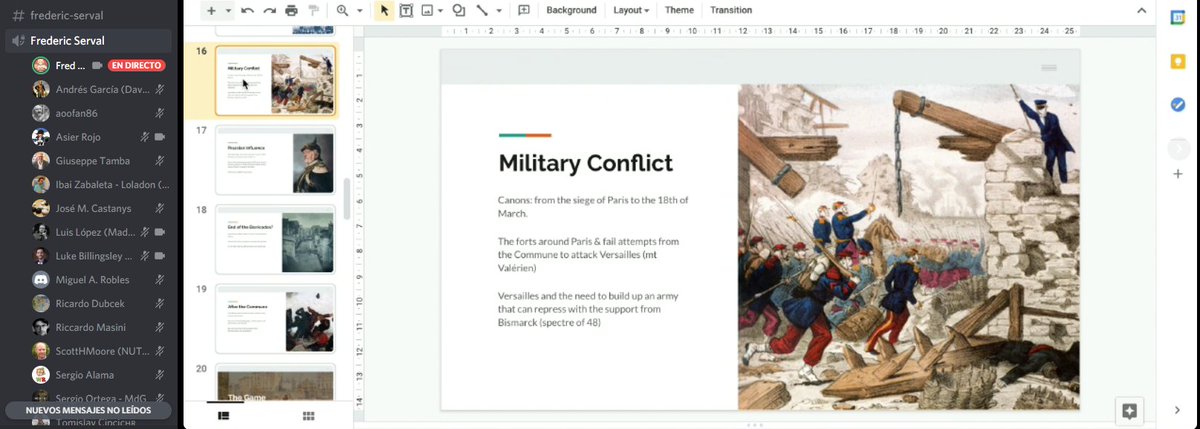Open the Google Keep side panel icon
The width and height of the screenshot is (1200, 429).
coord(1177,61)
